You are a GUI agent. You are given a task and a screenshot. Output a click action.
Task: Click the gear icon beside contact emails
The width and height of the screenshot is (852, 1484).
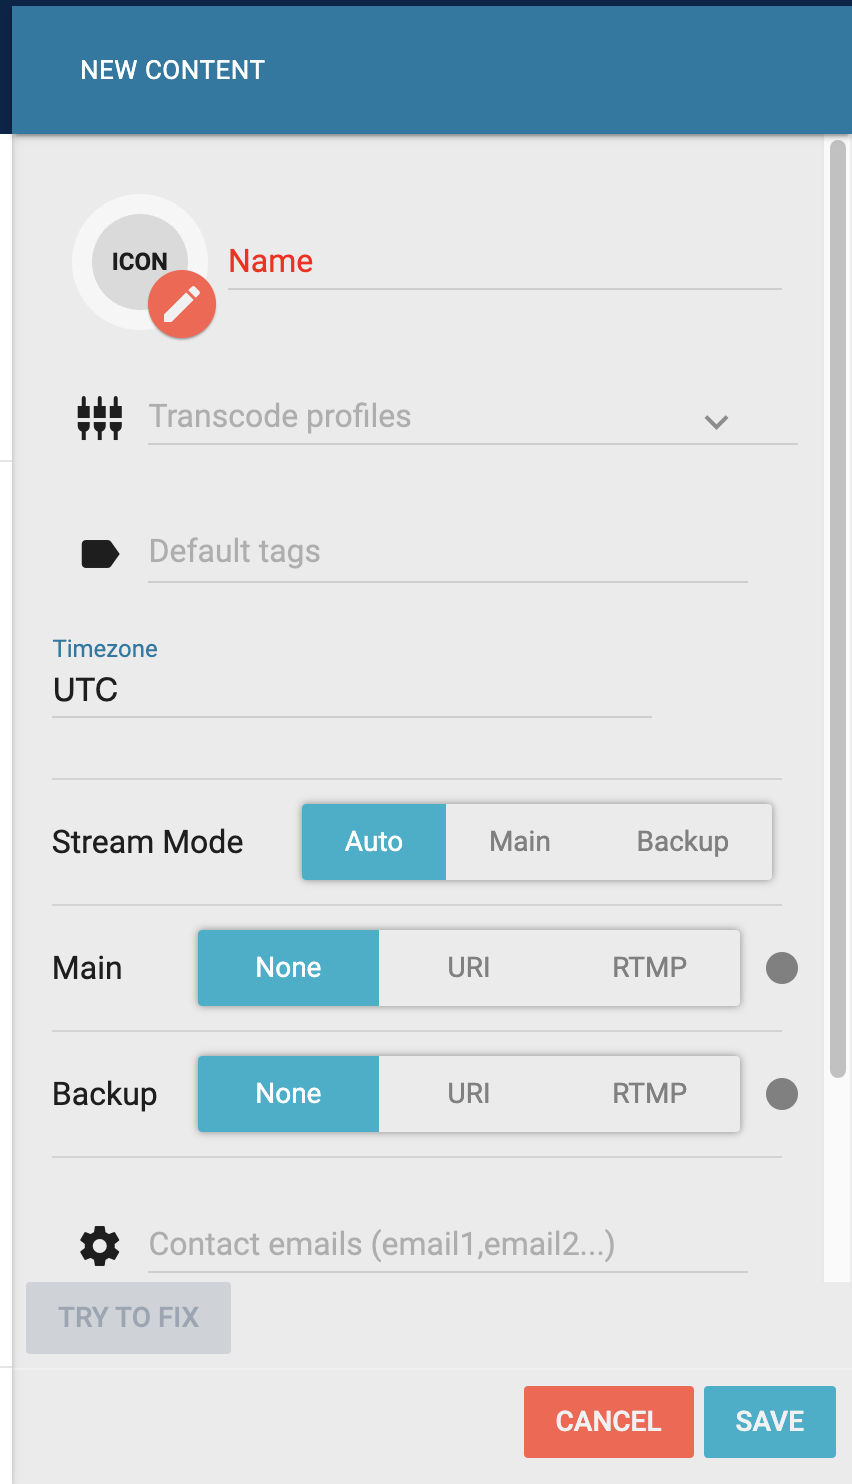click(100, 1246)
